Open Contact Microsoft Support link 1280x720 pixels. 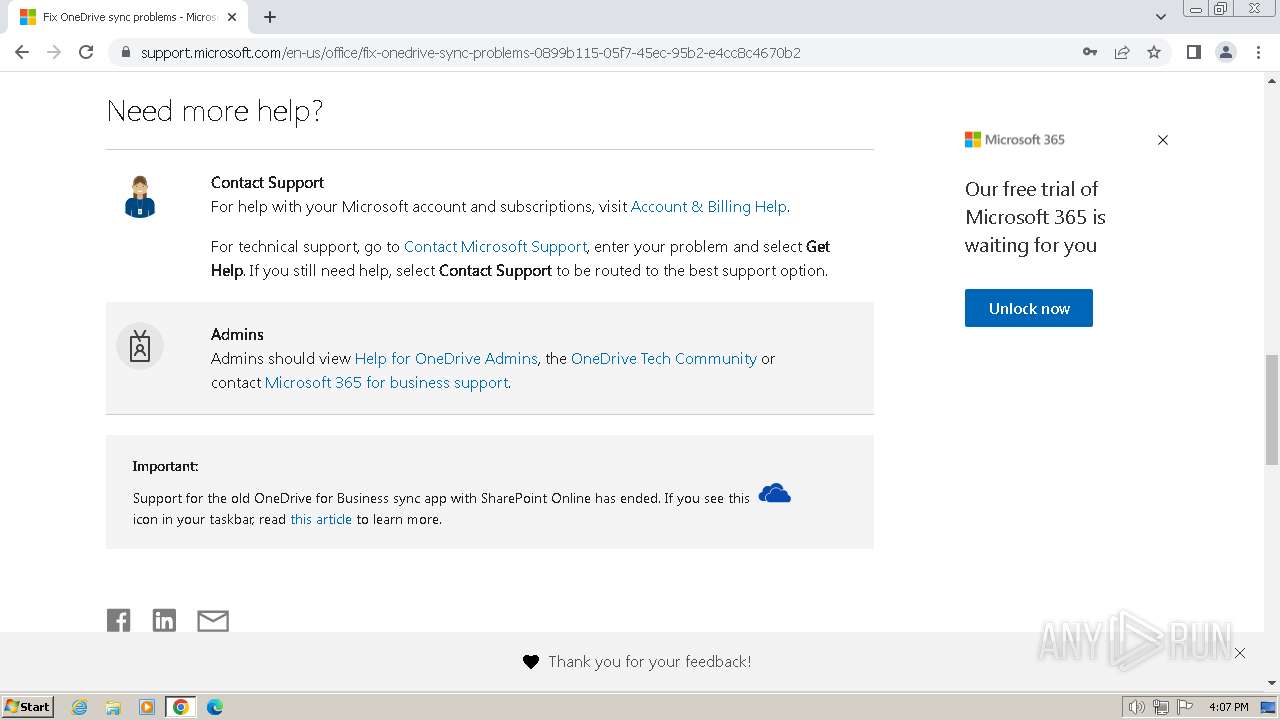[495, 246]
